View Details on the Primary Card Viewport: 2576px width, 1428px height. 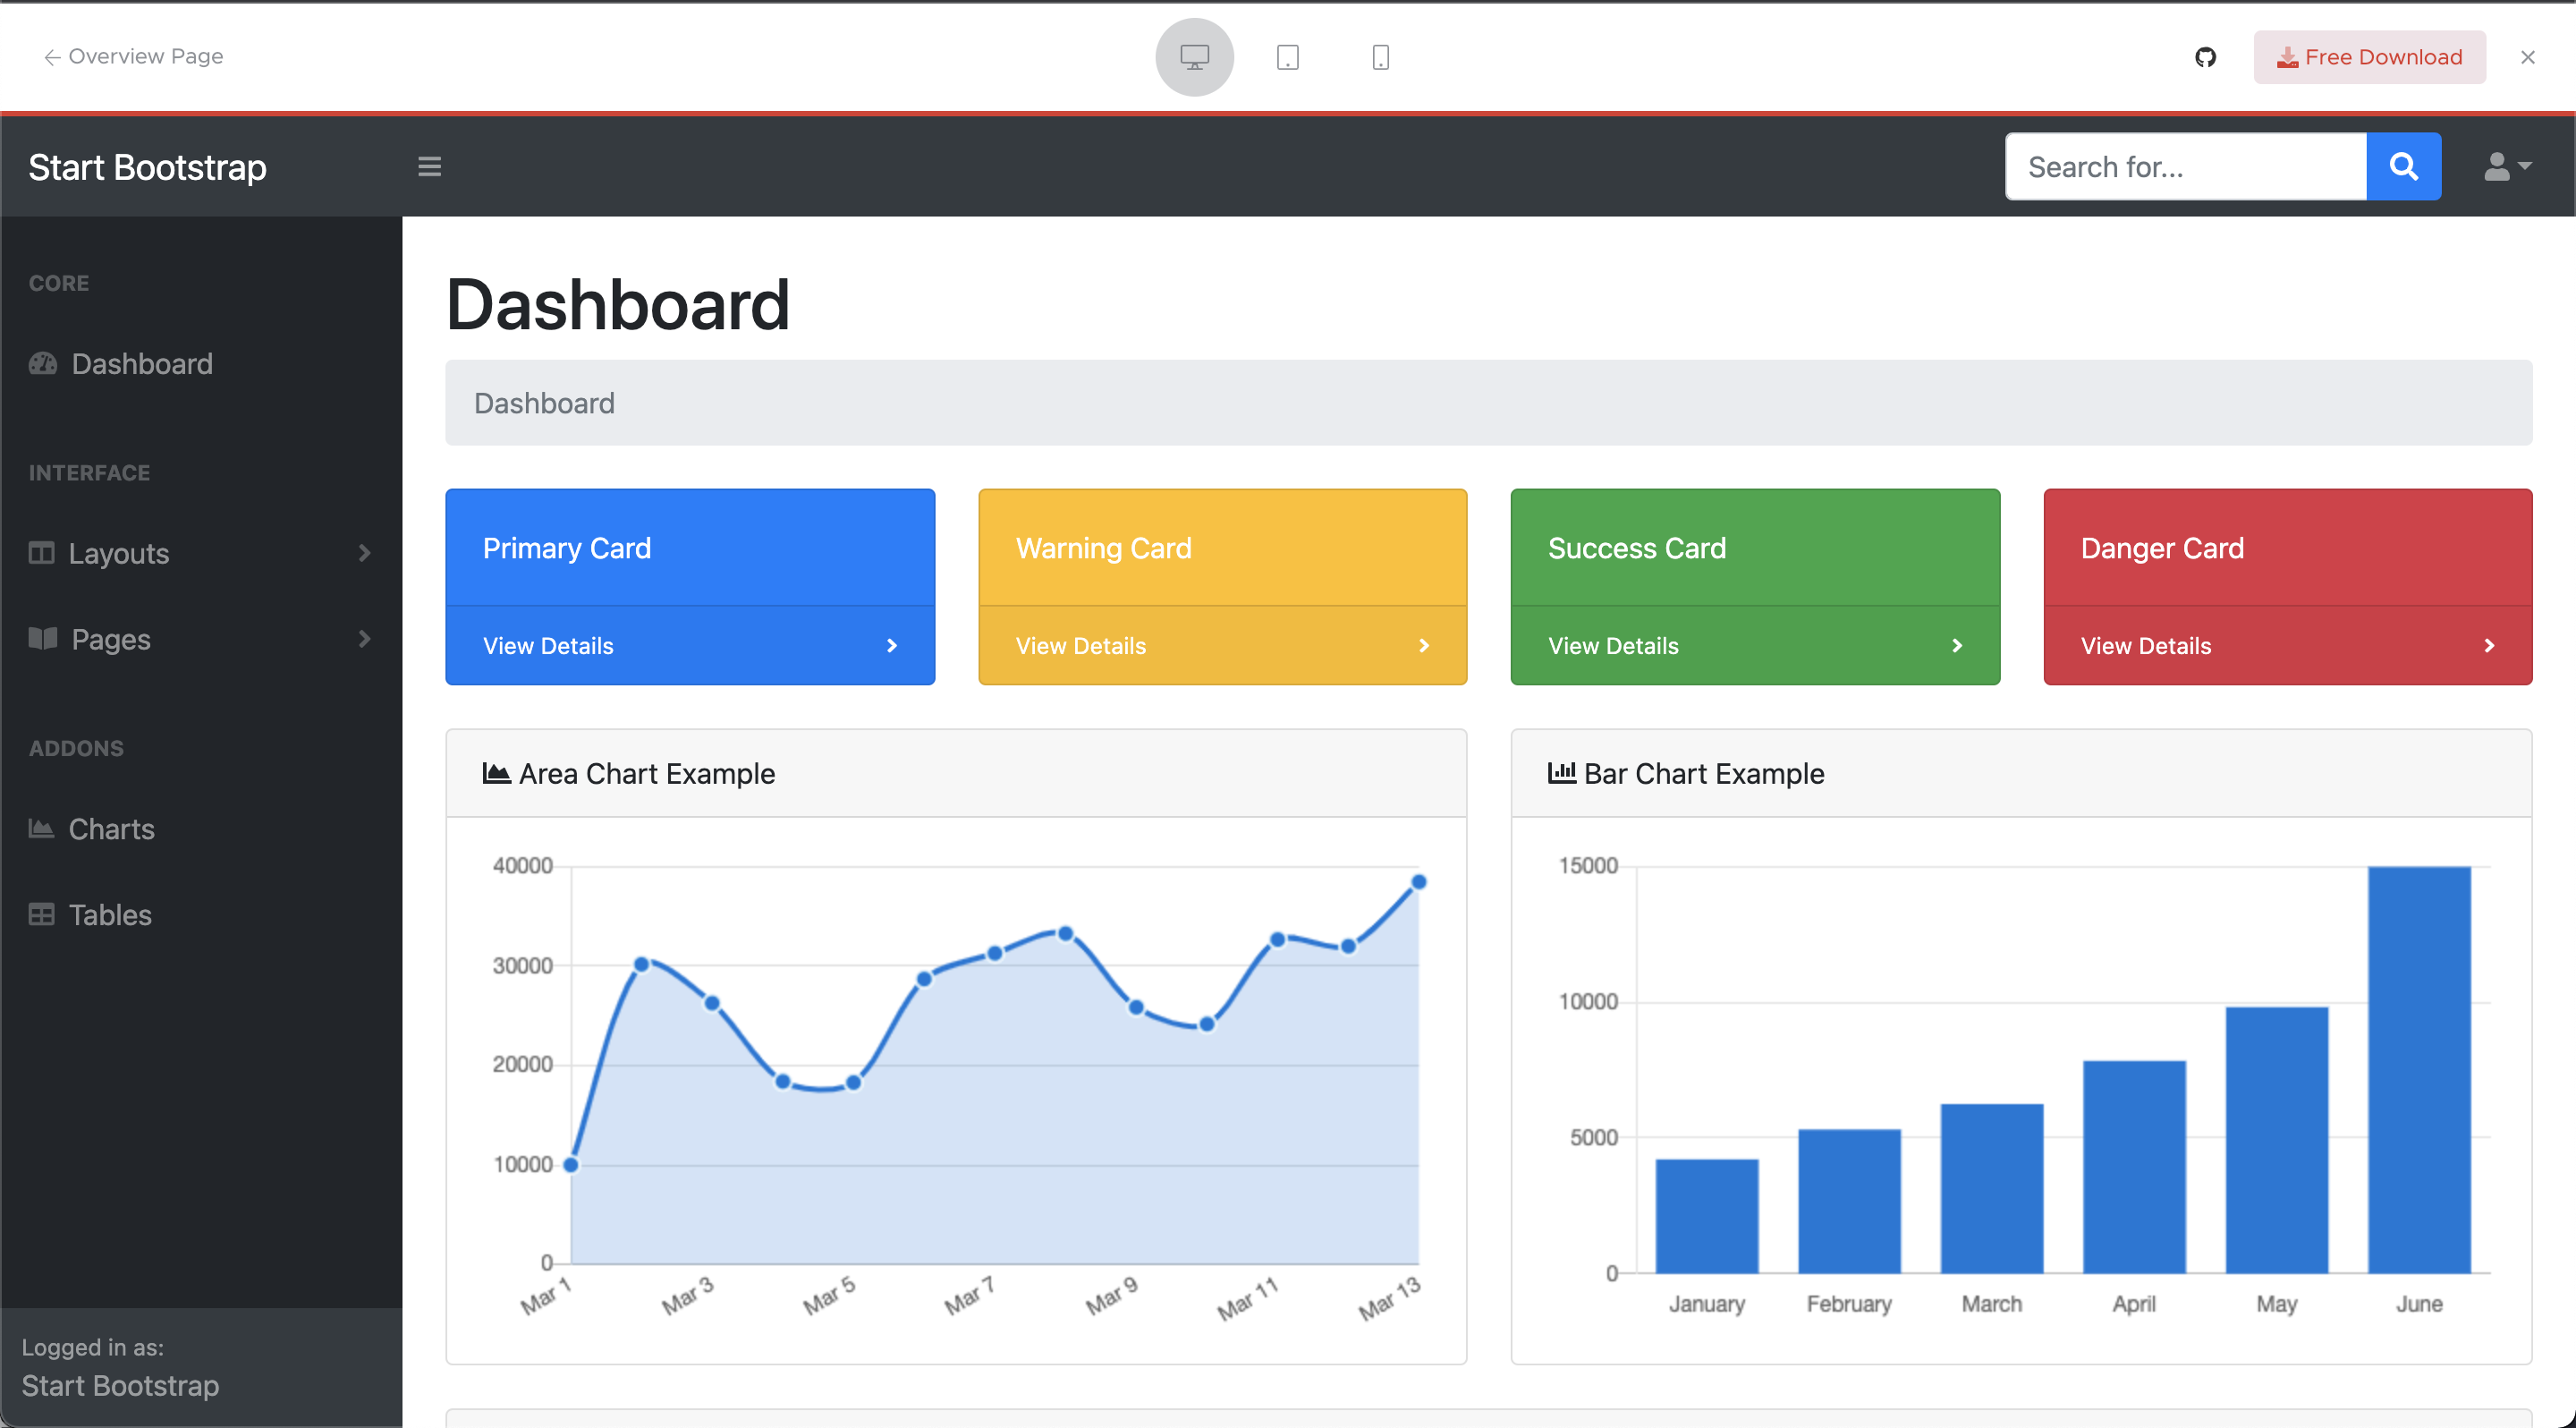pos(548,646)
